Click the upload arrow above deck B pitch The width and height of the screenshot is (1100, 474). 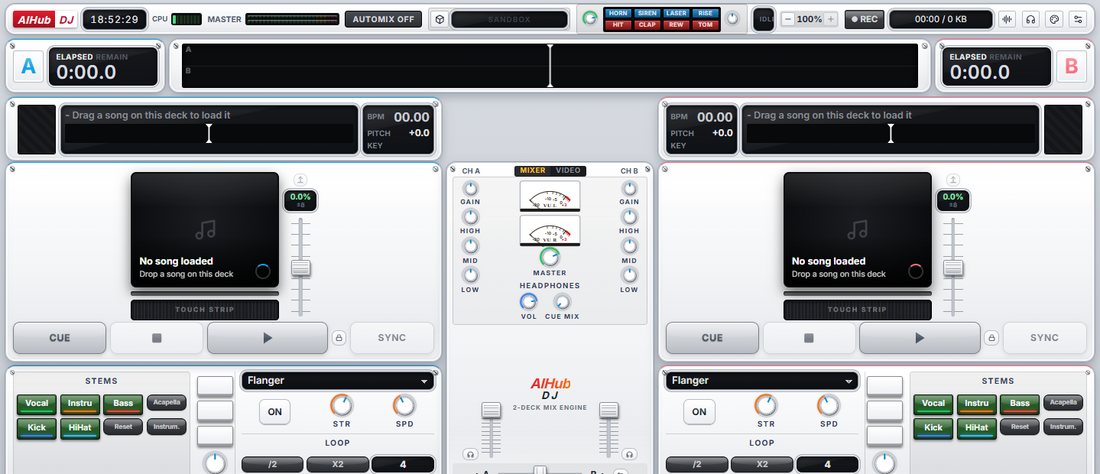[x=953, y=180]
